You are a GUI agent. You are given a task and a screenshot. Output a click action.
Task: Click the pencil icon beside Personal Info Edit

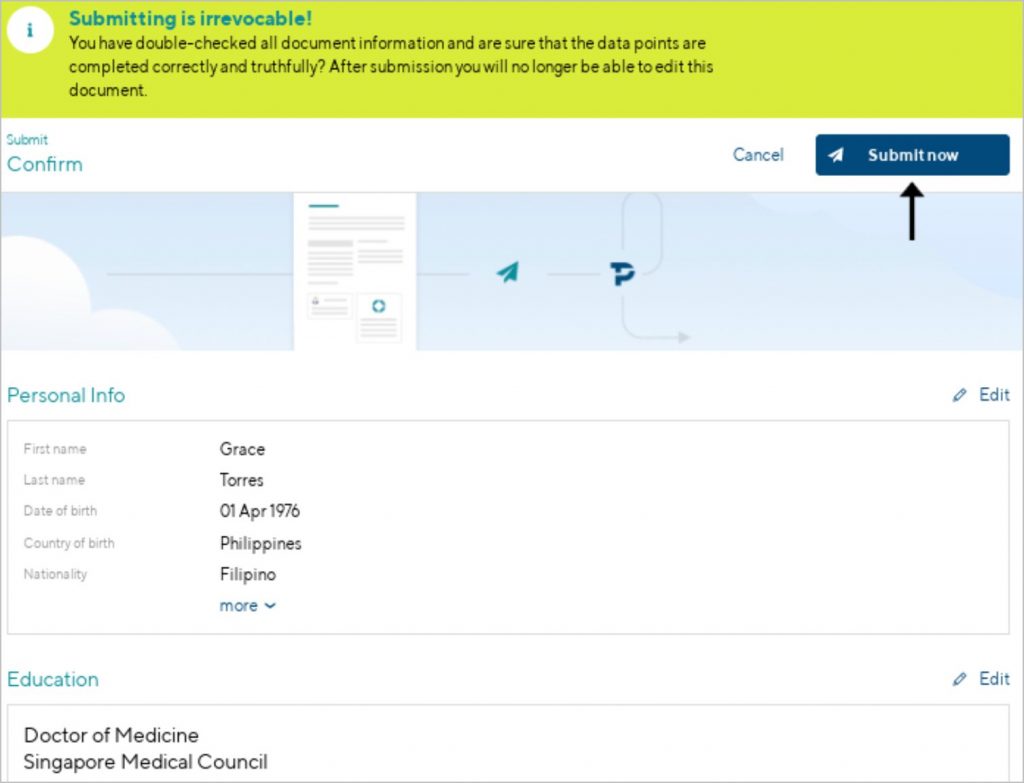[959, 395]
